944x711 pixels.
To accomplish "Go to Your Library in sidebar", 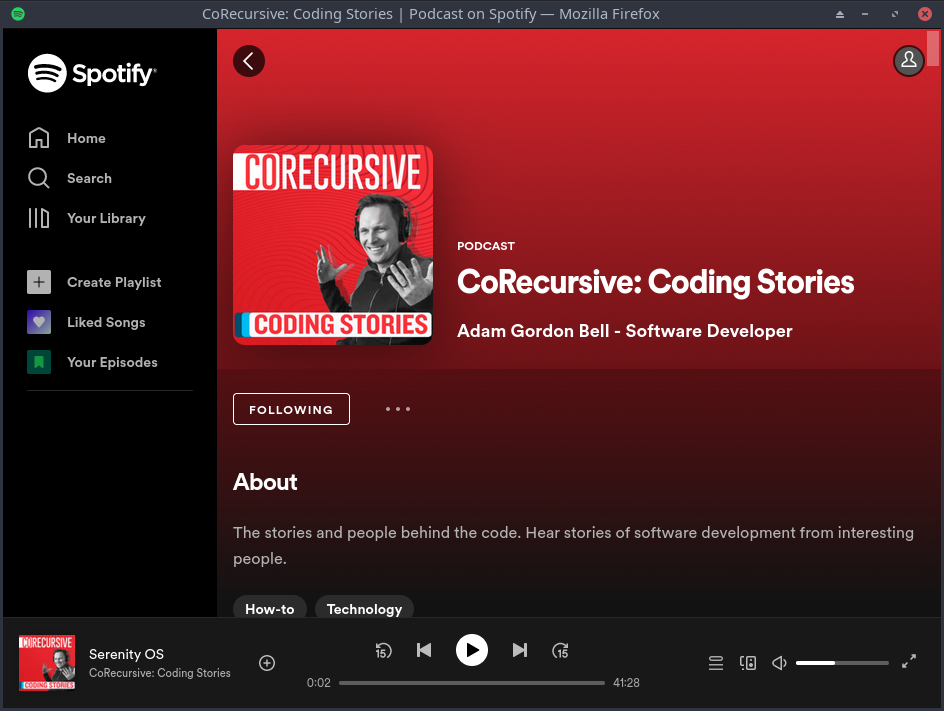I will (x=105, y=218).
